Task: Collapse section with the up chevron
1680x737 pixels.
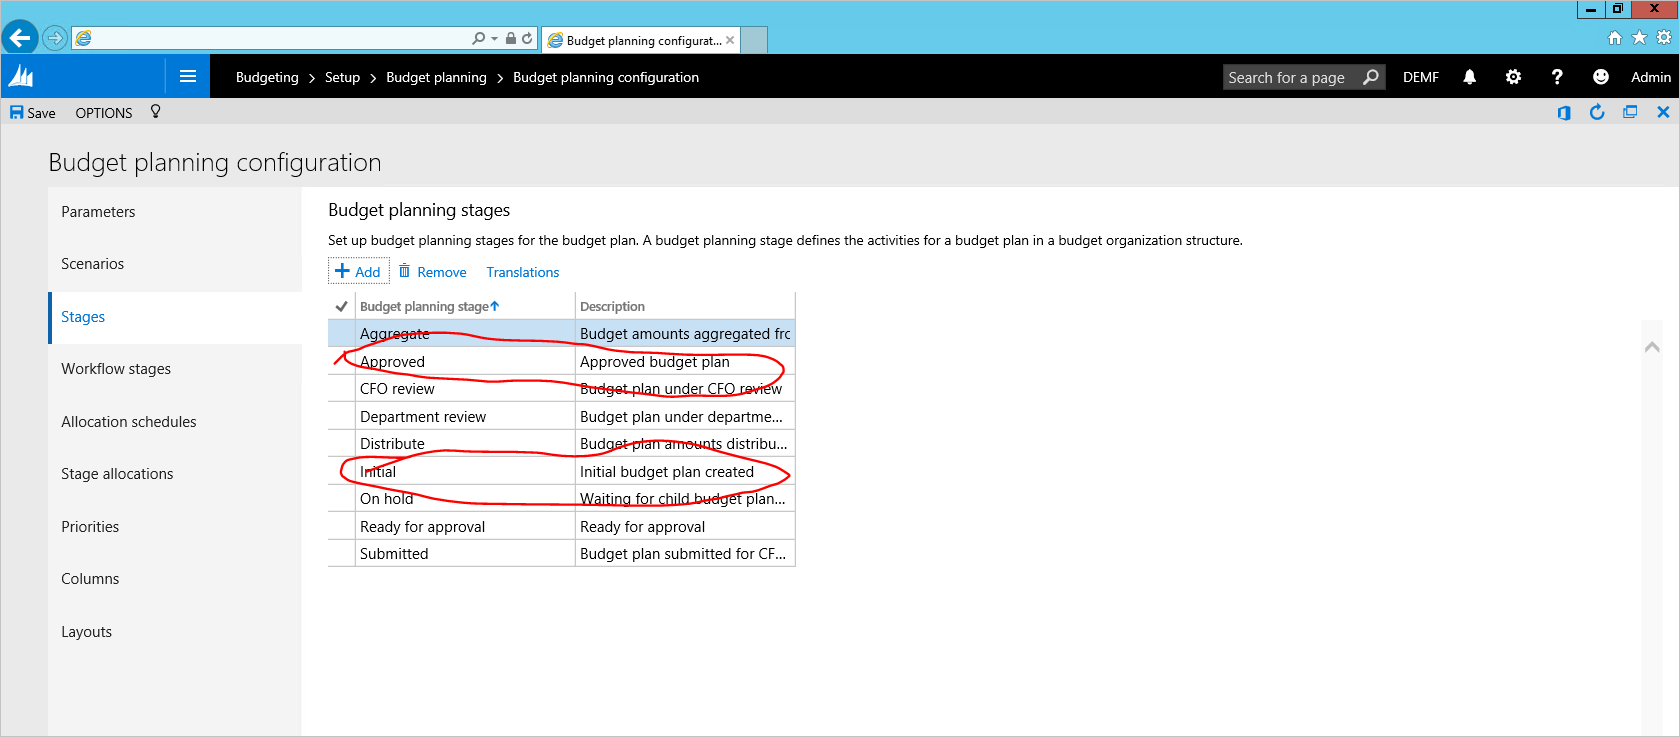Action: coord(1652,347)
